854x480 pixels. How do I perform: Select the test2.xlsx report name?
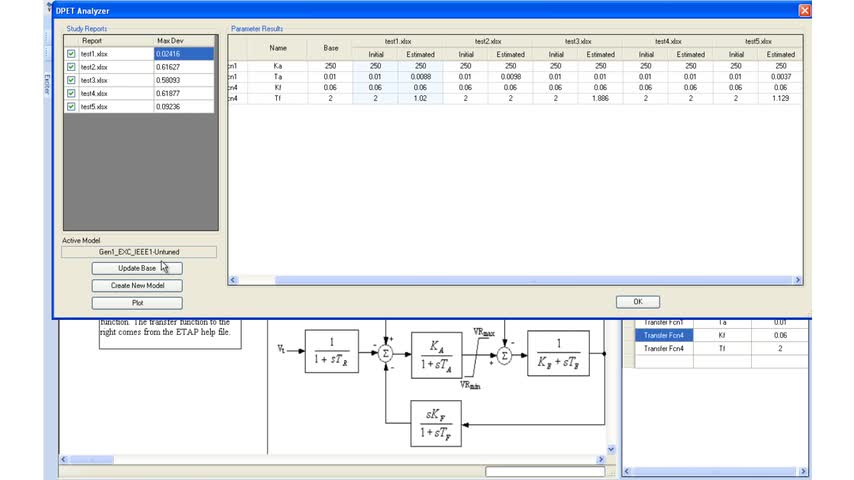(116, 67)
